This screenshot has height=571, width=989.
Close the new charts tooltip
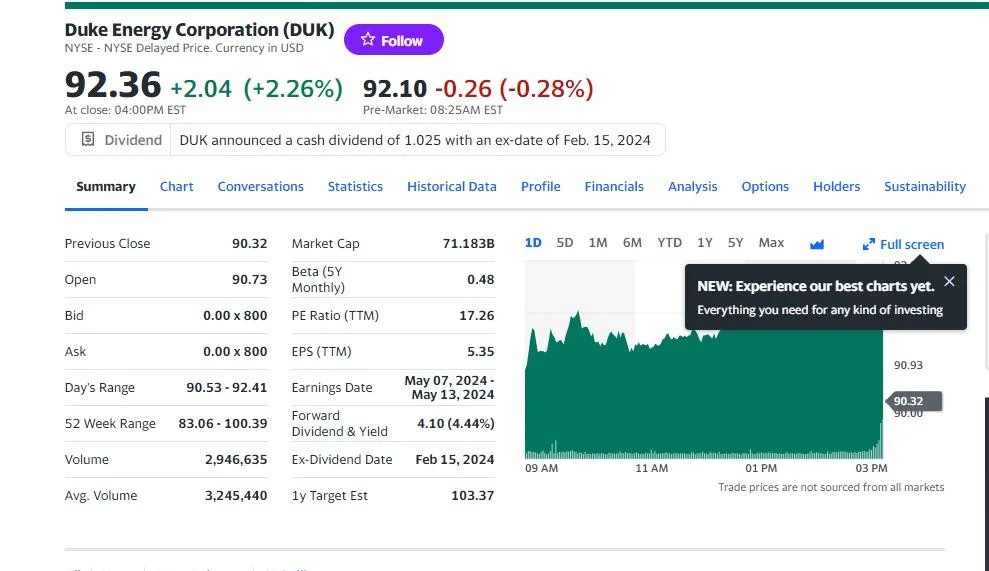949,282
